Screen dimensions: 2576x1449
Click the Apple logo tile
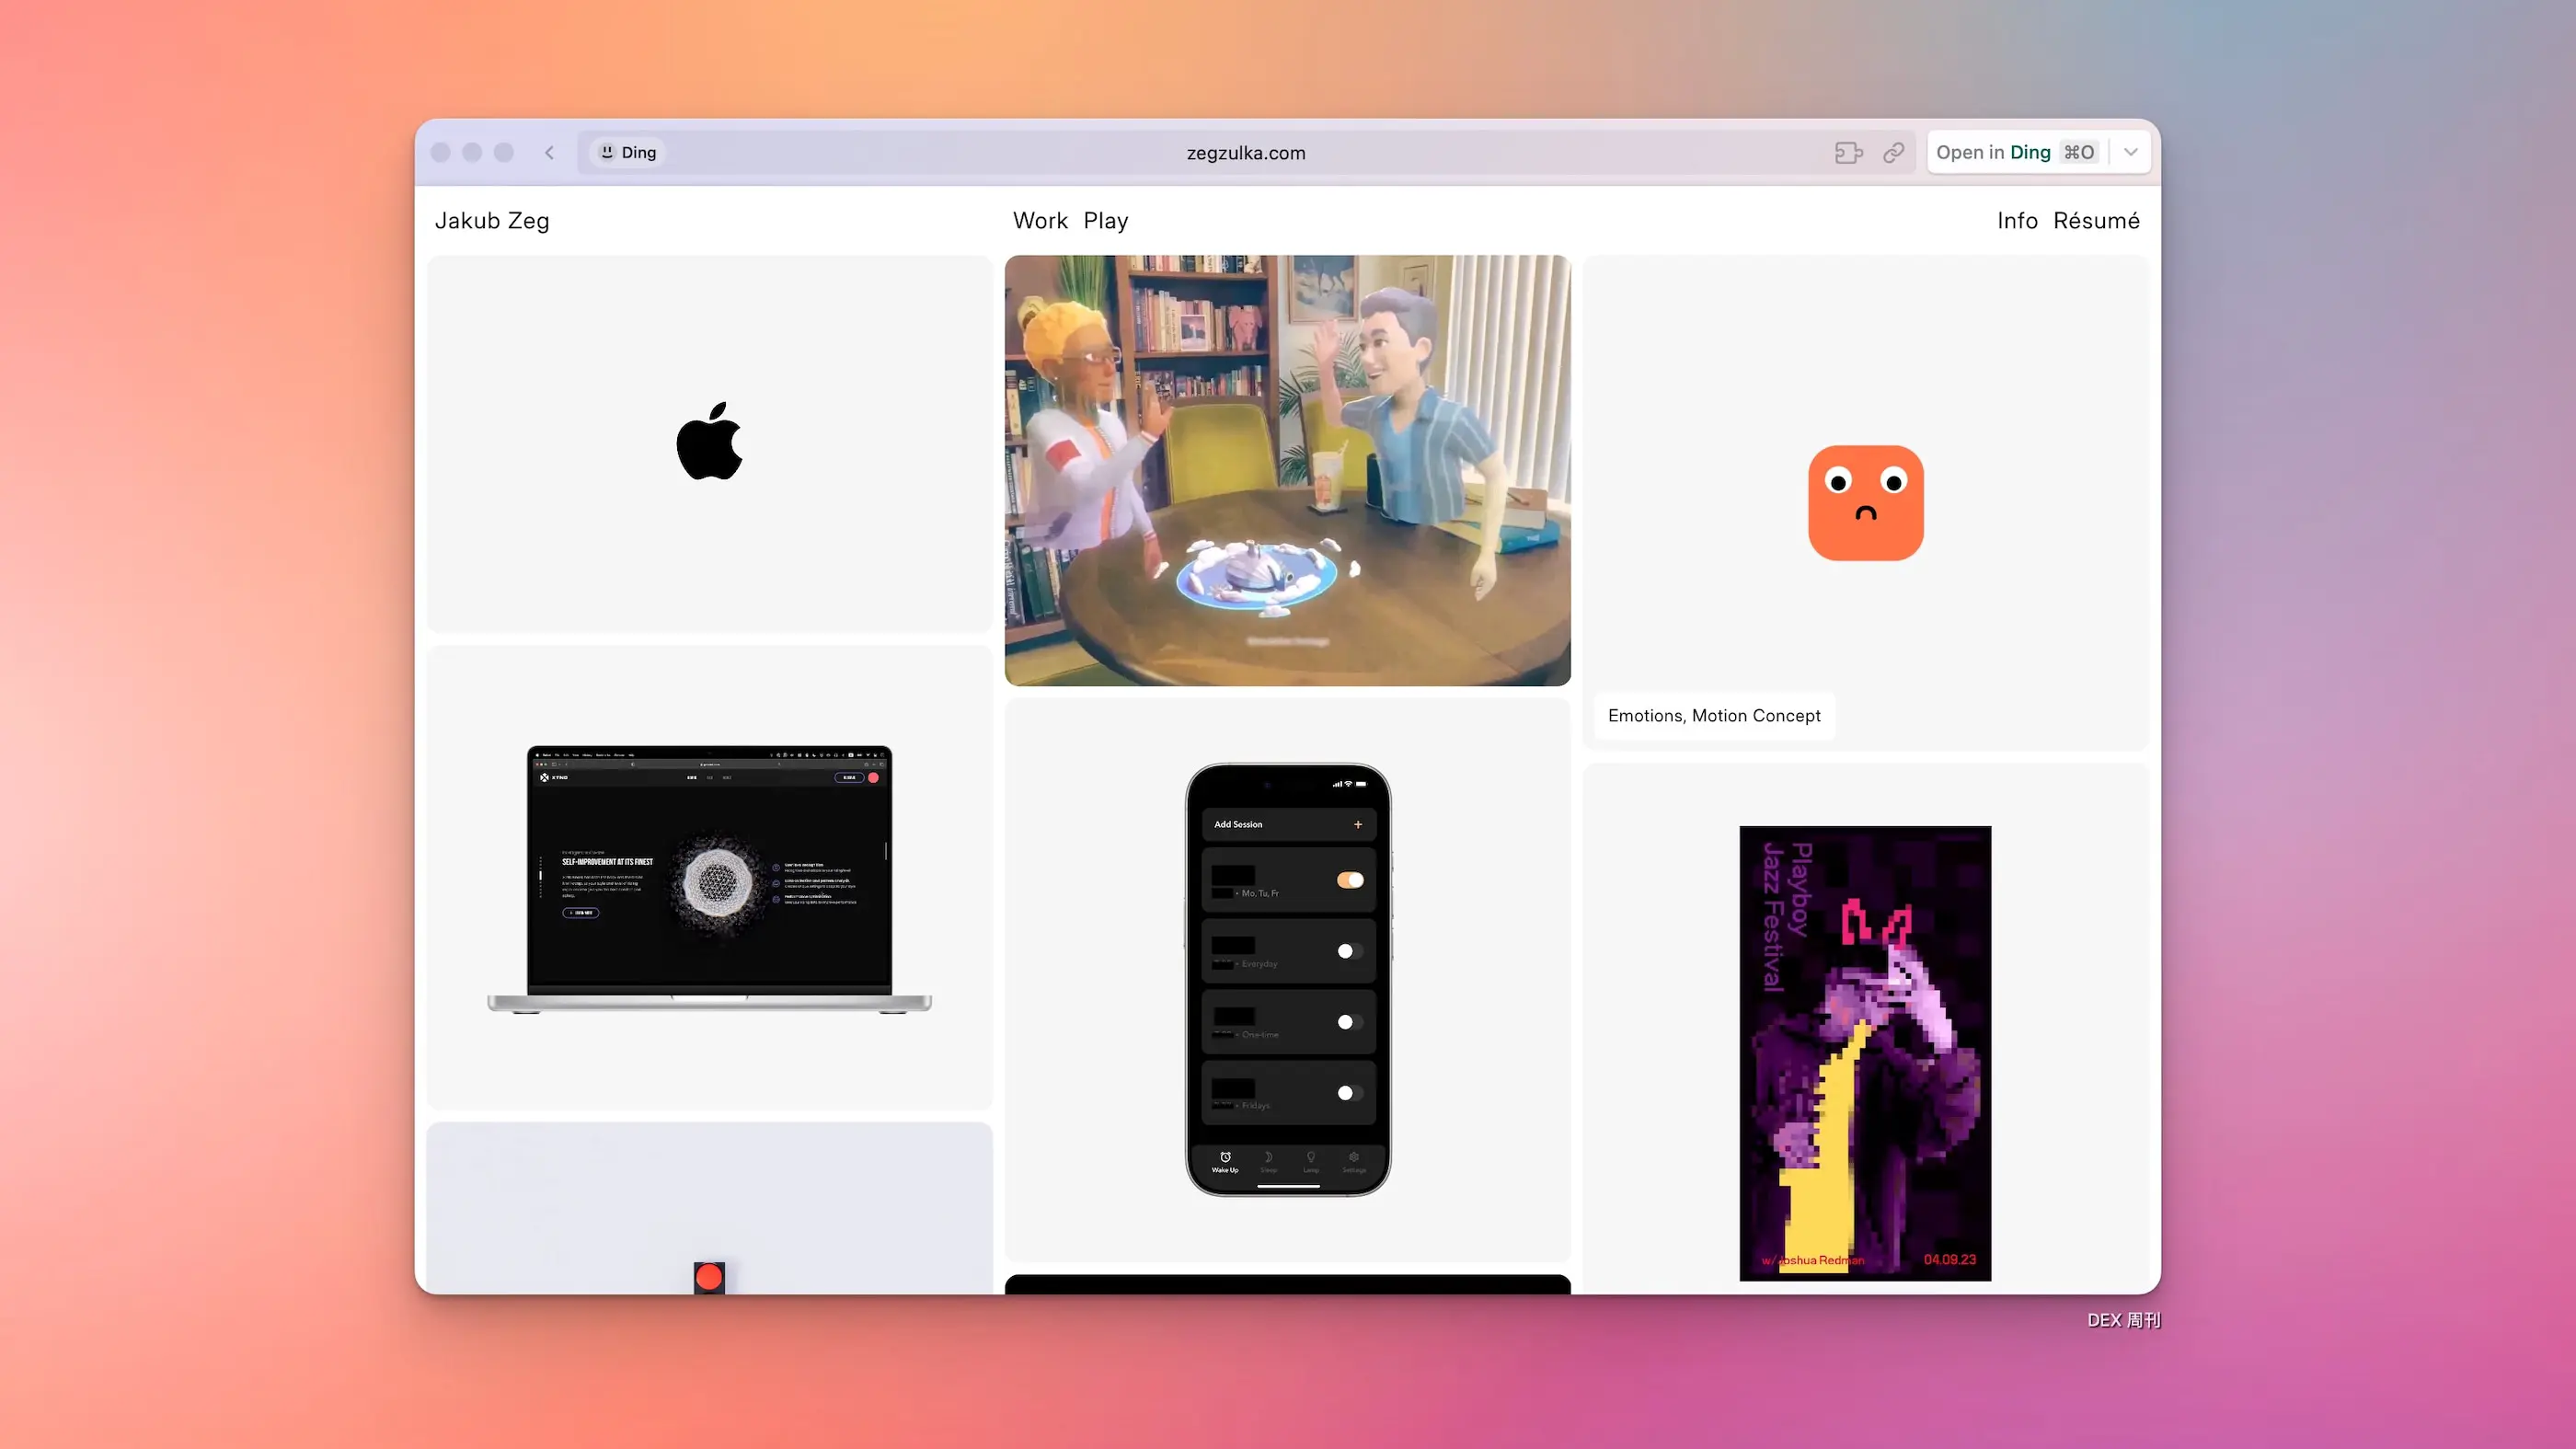click(x=709, y=442)
